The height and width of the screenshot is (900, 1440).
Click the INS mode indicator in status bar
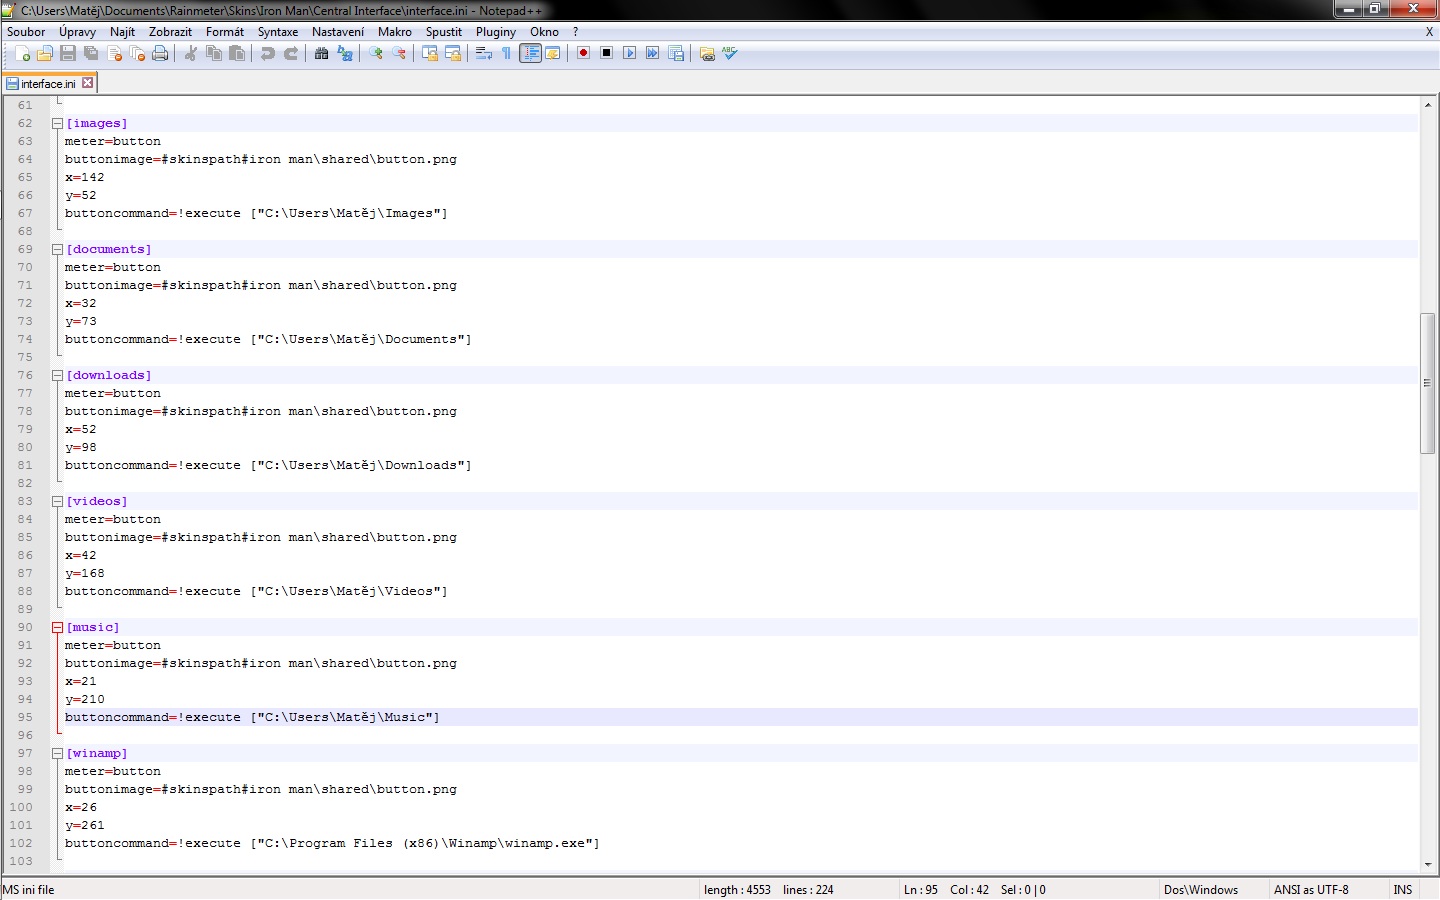(x=1402, y=890)
